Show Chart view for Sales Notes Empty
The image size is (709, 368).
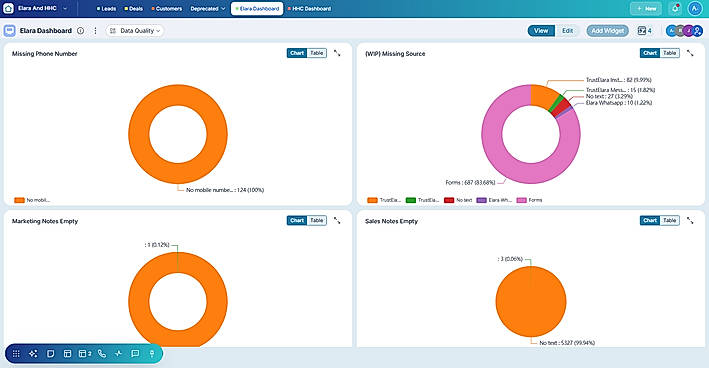pyautogui.click(x=650, y=220)
